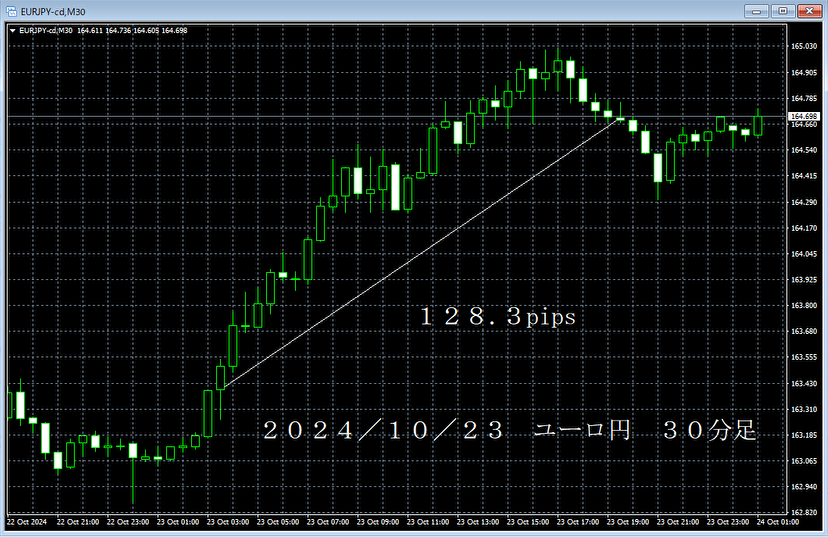Click the 164.905 price scale label
The width and height of the screenshot is (828, 537).
coord(804,73)
